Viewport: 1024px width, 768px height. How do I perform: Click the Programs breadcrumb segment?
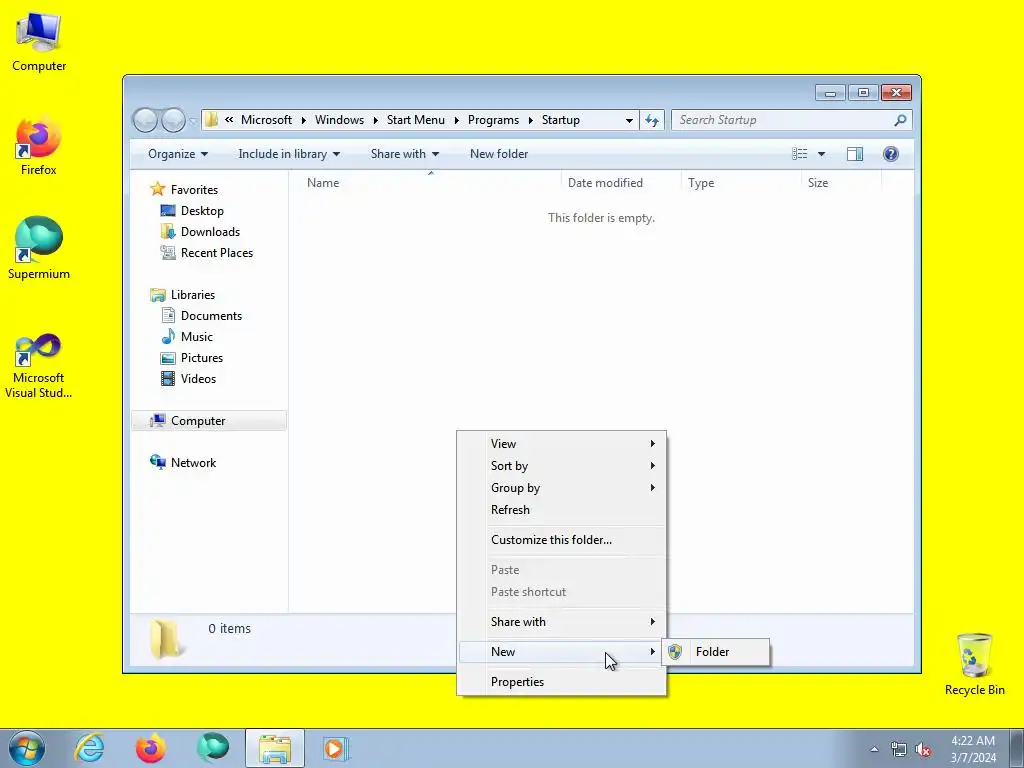493,120
